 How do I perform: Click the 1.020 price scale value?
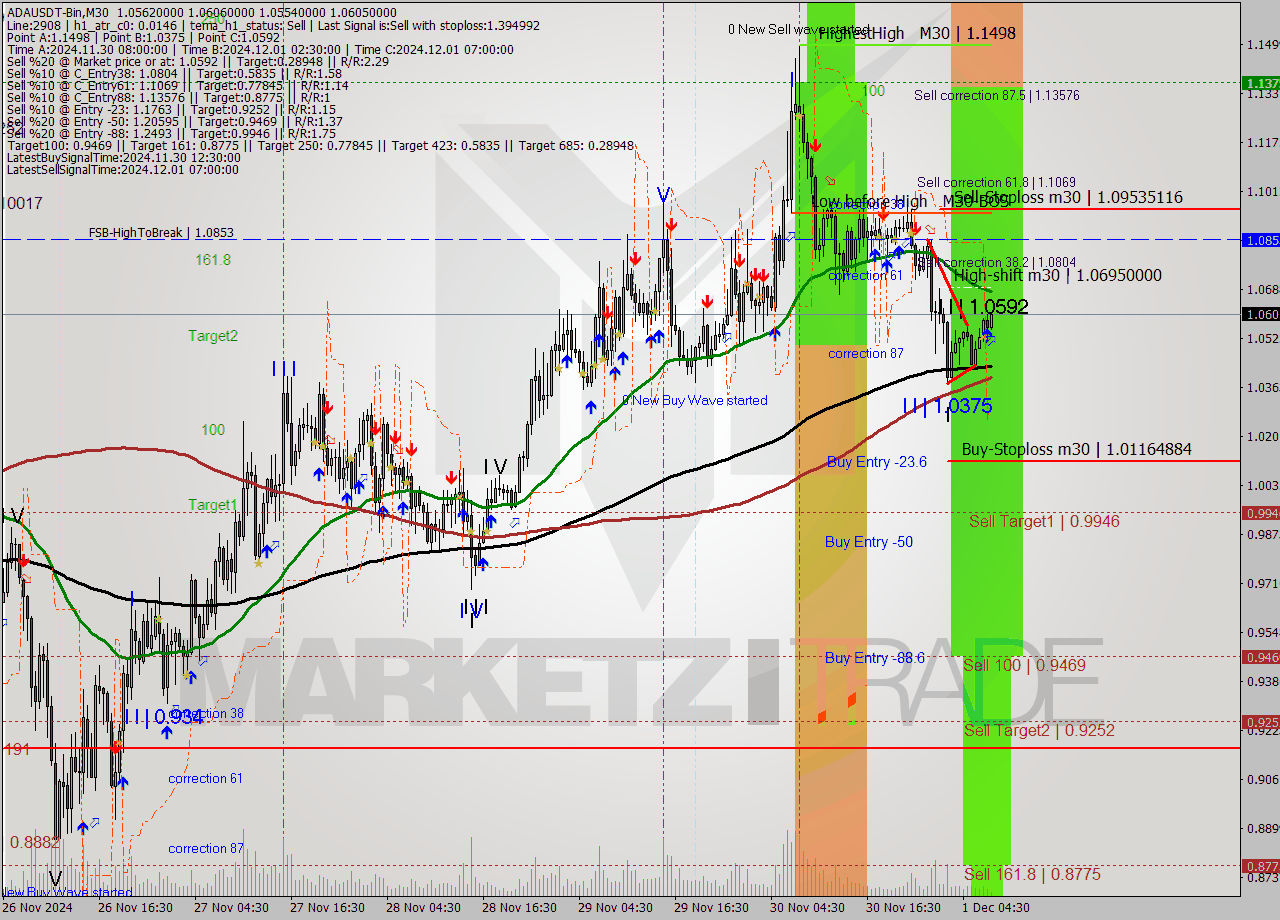pyautogui.click(x=1262, y=436)
